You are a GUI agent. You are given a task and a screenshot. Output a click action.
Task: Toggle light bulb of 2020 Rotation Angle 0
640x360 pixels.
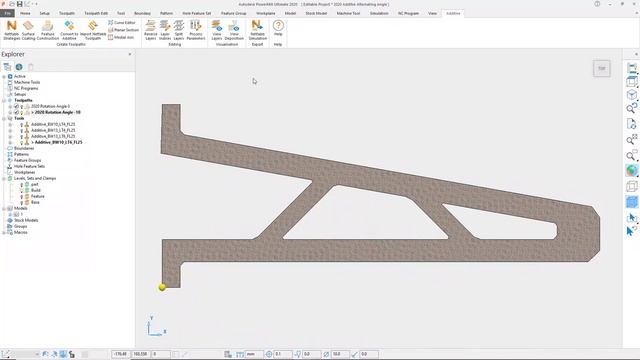coord(22,107)
